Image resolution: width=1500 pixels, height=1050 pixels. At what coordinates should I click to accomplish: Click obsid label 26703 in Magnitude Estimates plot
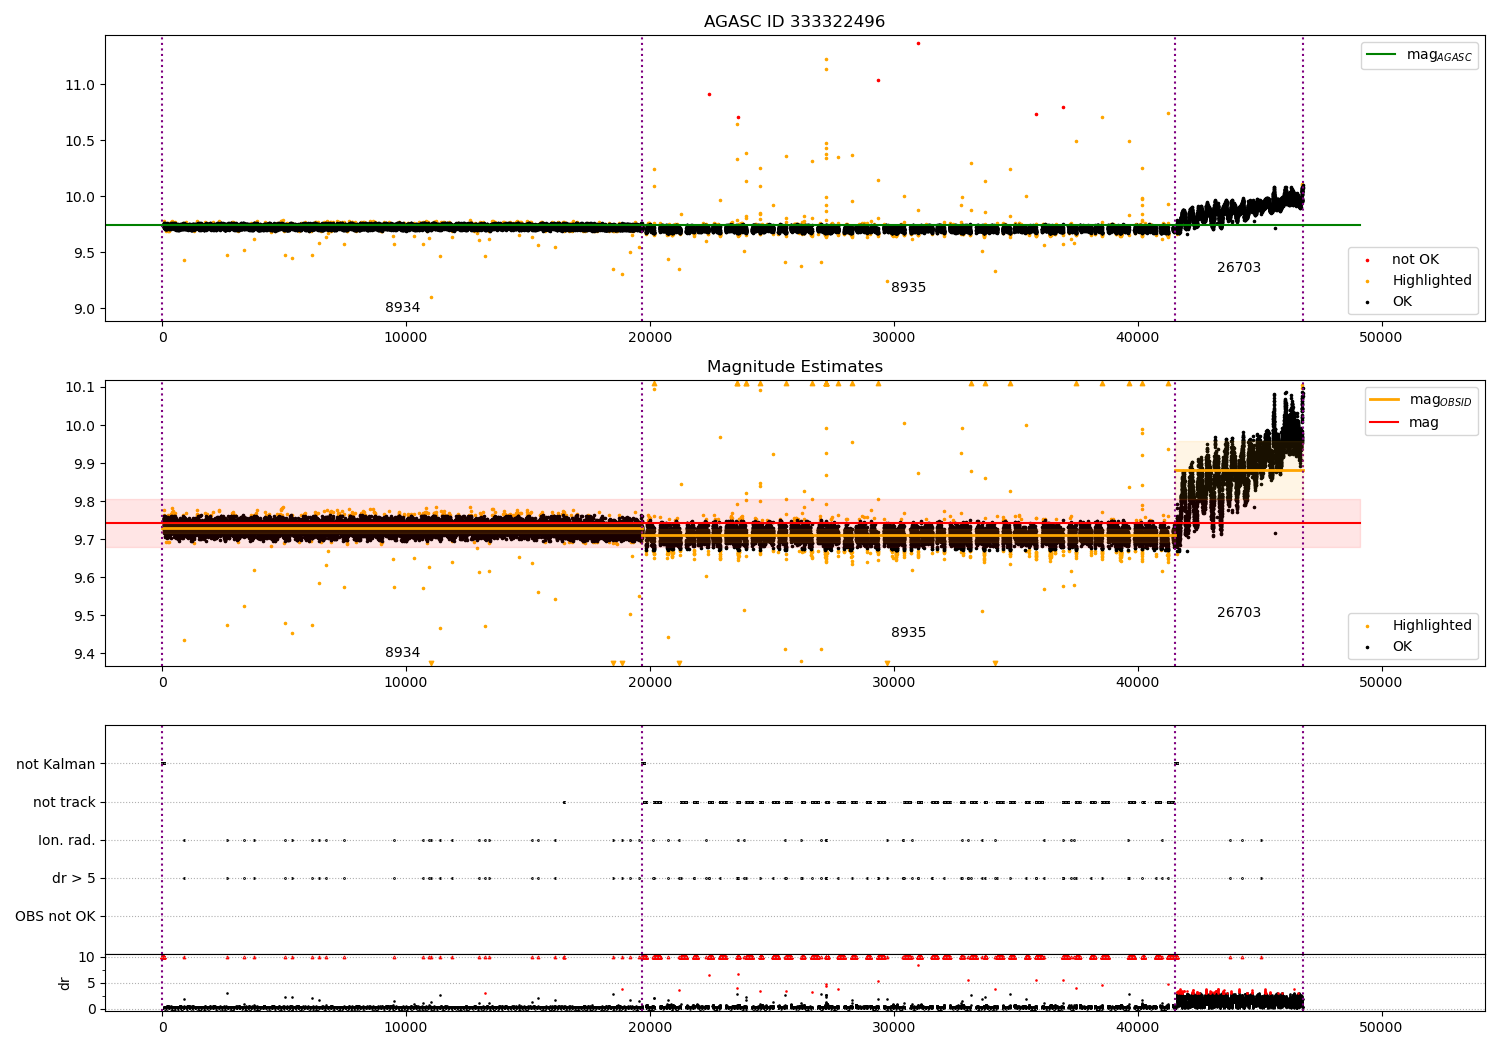point(1239,613)
